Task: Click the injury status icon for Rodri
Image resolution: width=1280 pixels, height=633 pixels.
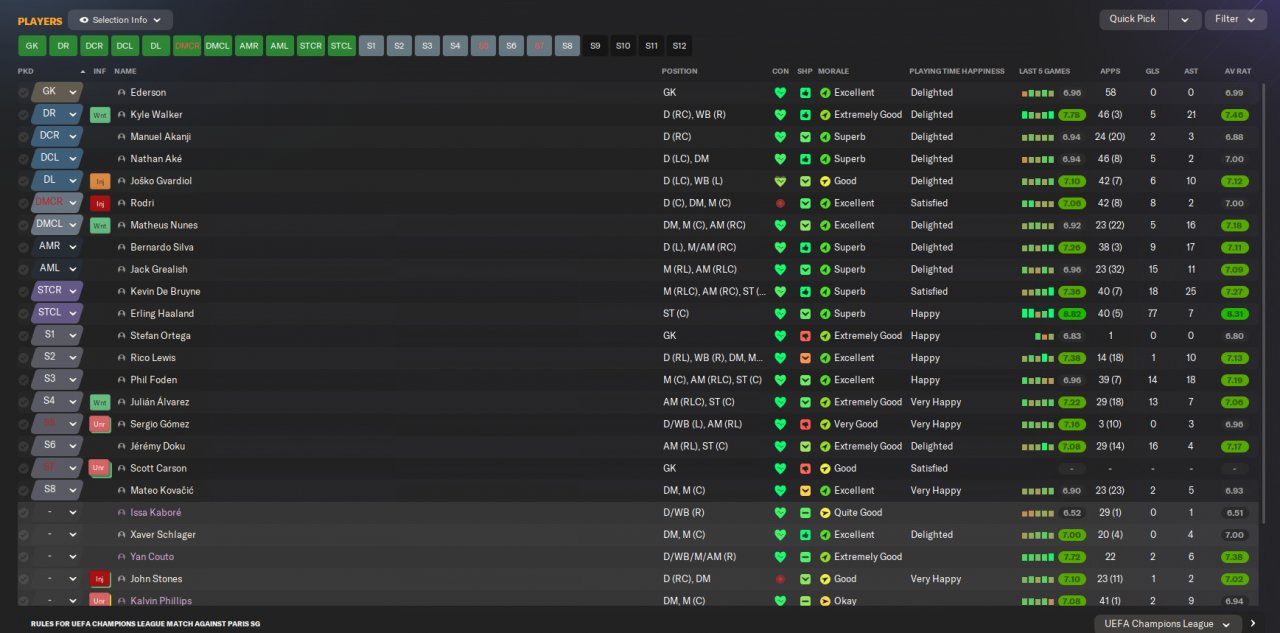Action: (99, 203)
